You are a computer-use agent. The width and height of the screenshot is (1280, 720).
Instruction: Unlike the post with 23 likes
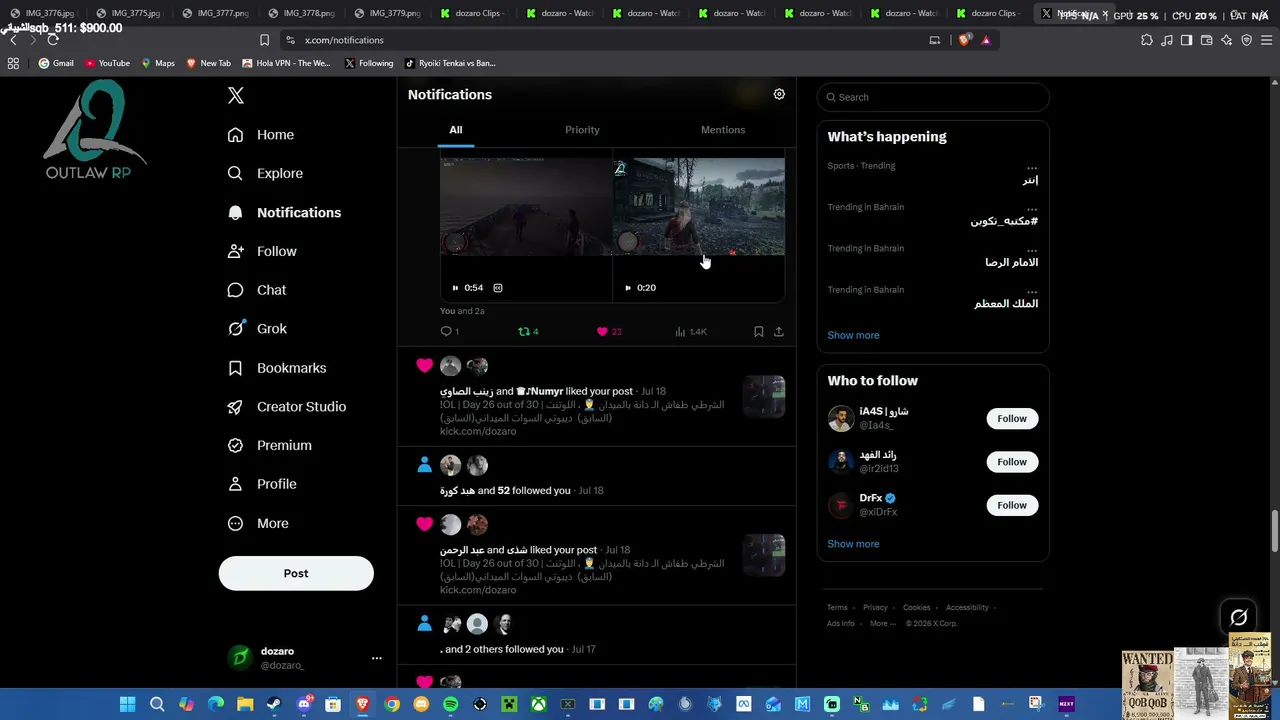click(x=609, y=331)
